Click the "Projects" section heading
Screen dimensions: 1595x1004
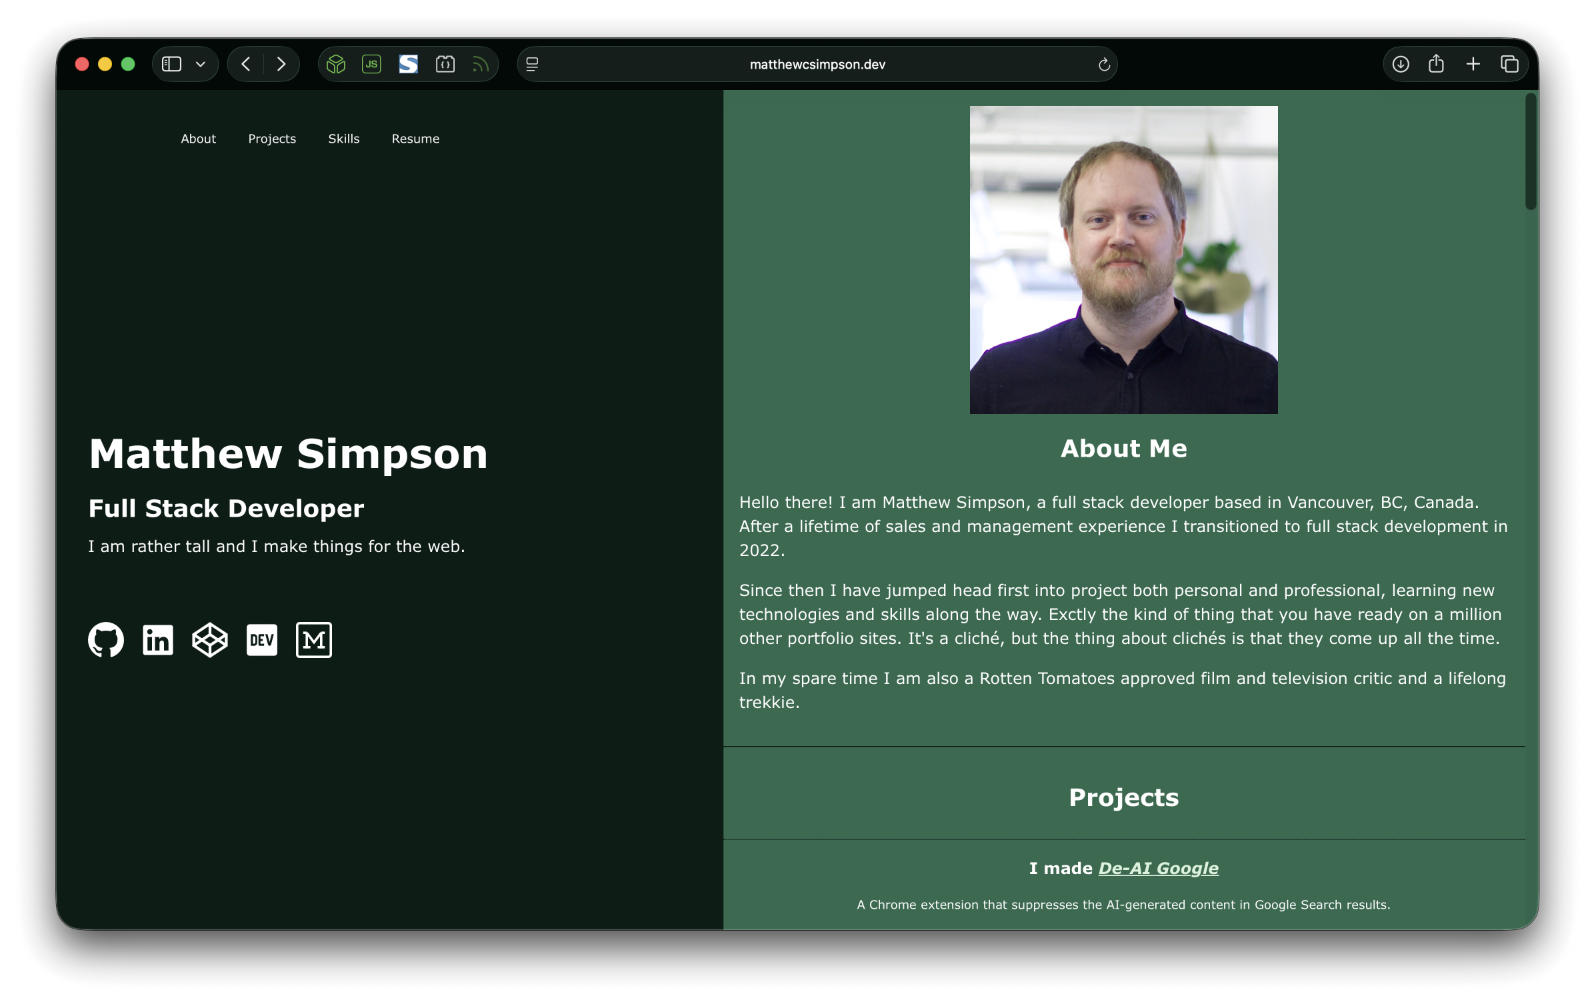coord(1124,798)
